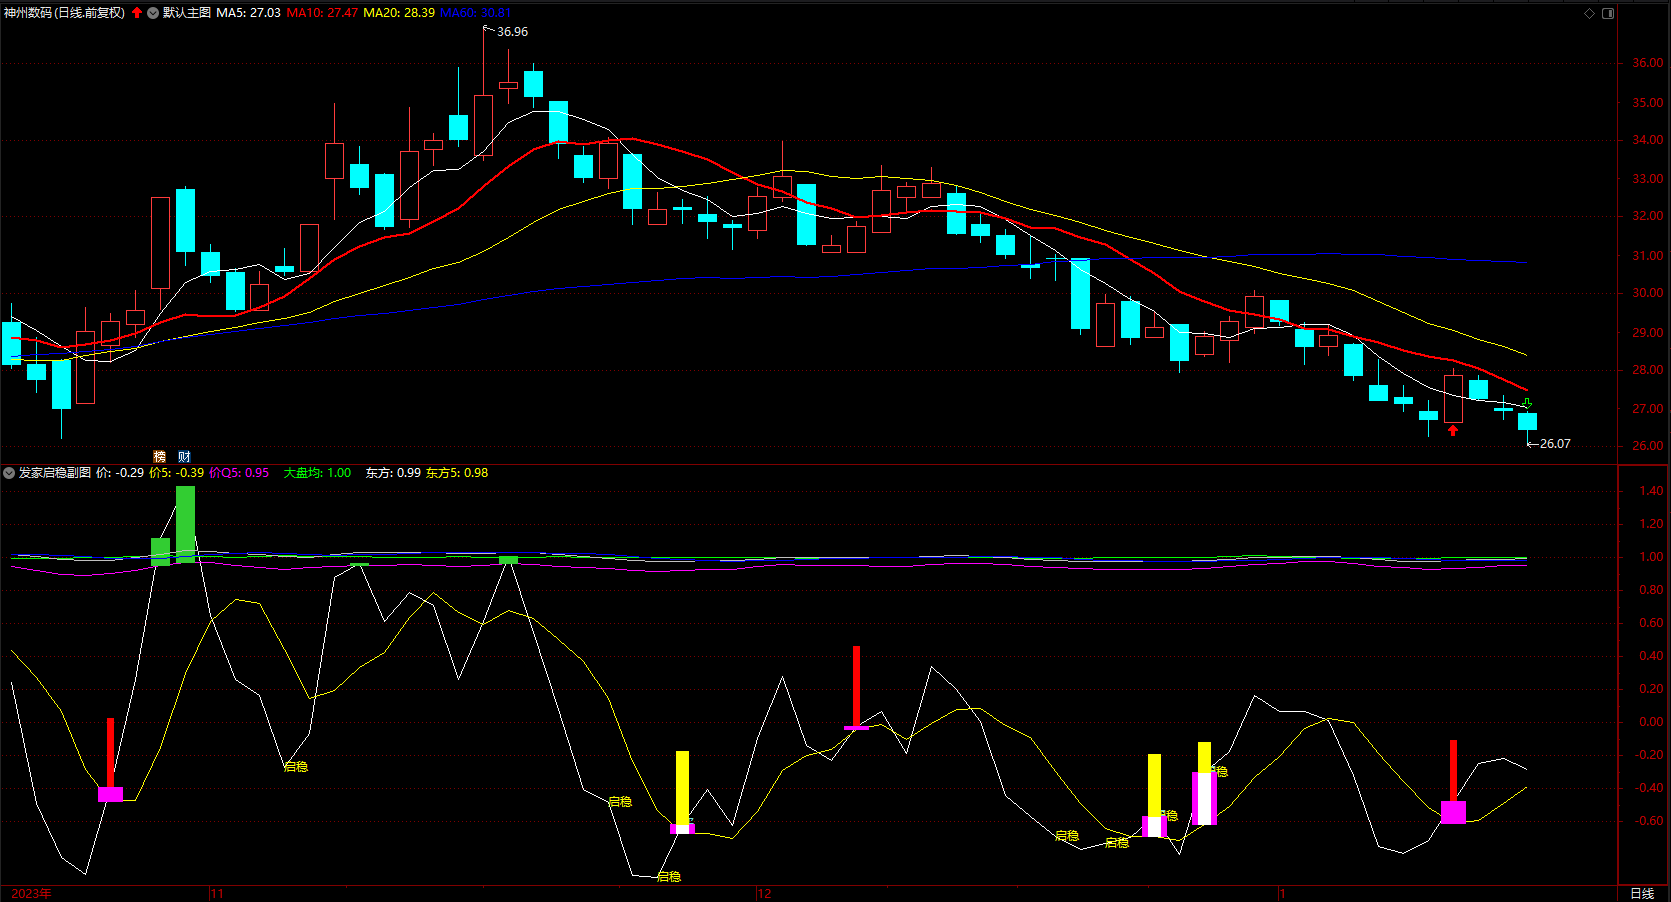The width and height of the screenshot is (1671, 902).
Task: Click the tallest green bar in sub-chart
Action: point(185,525)
